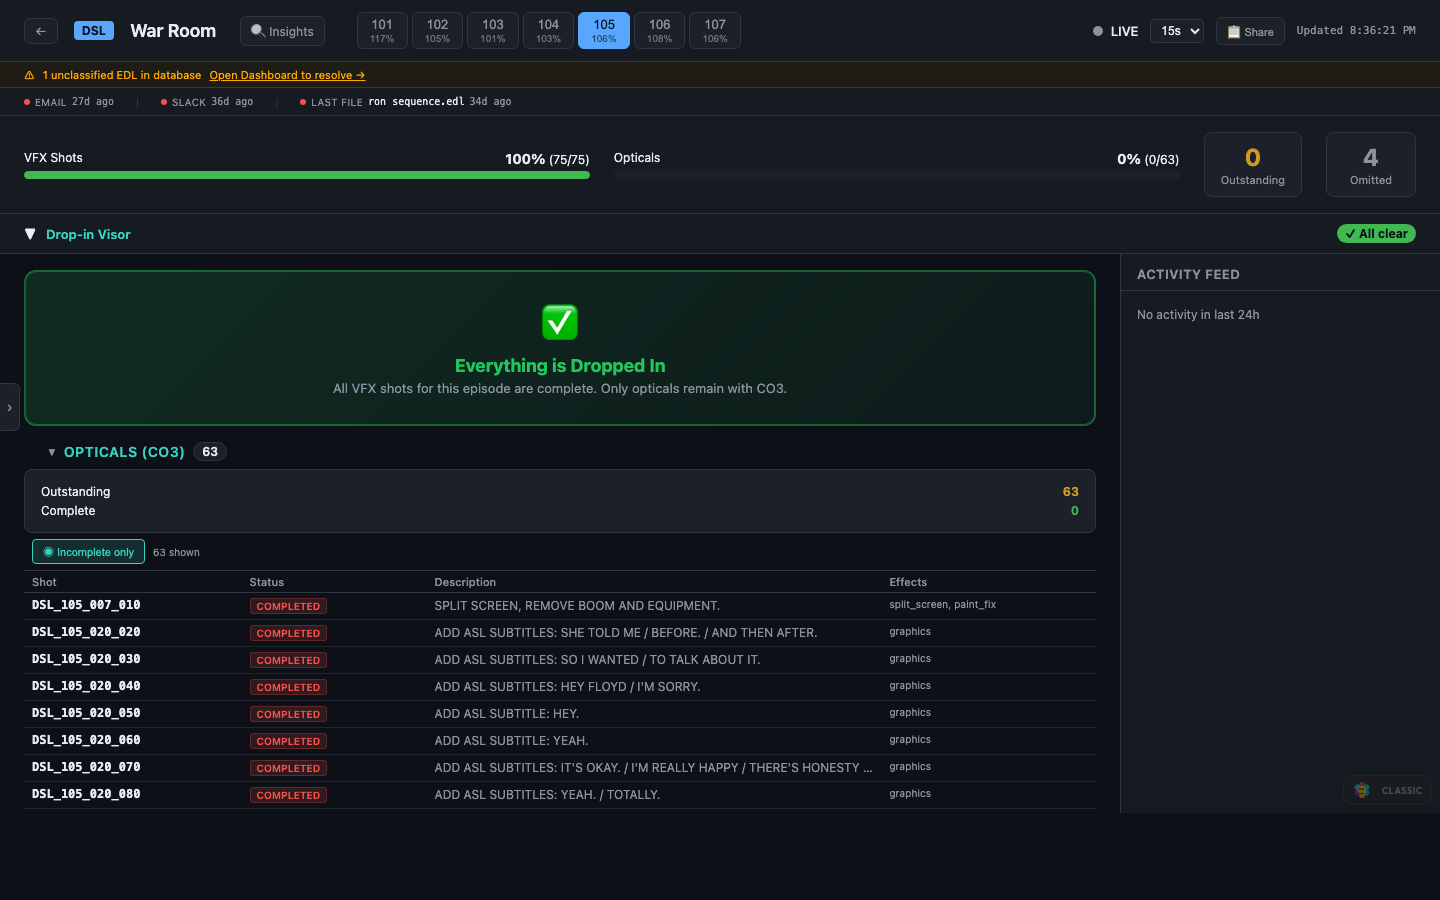The width and height of the screenshot is (1440, 900).
Task: Click the green checkmark icon
Action: 560,322
